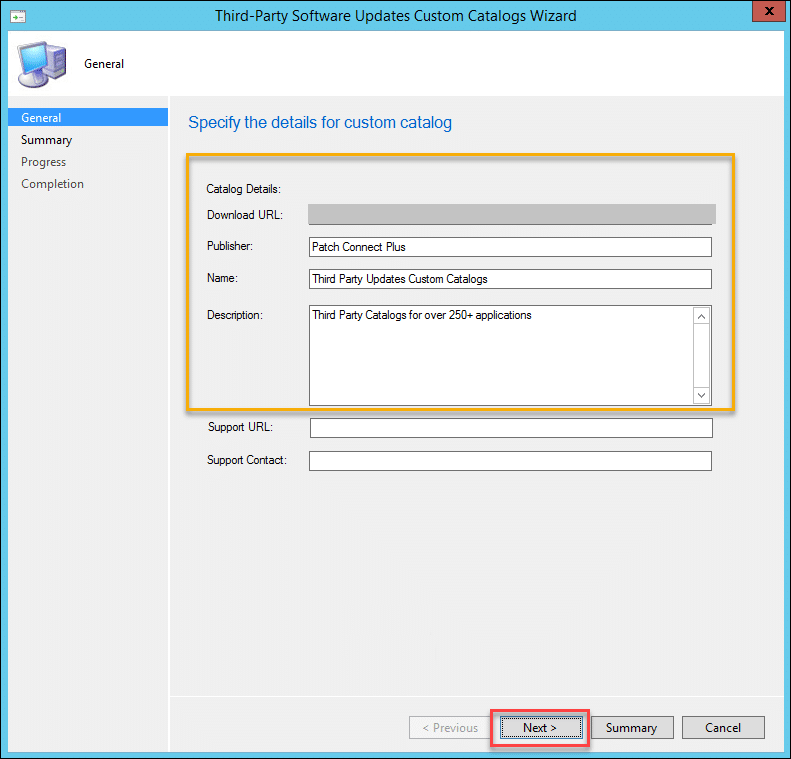
Task: Click the 'Catalog Details:' label
Action: pos(243,189)
